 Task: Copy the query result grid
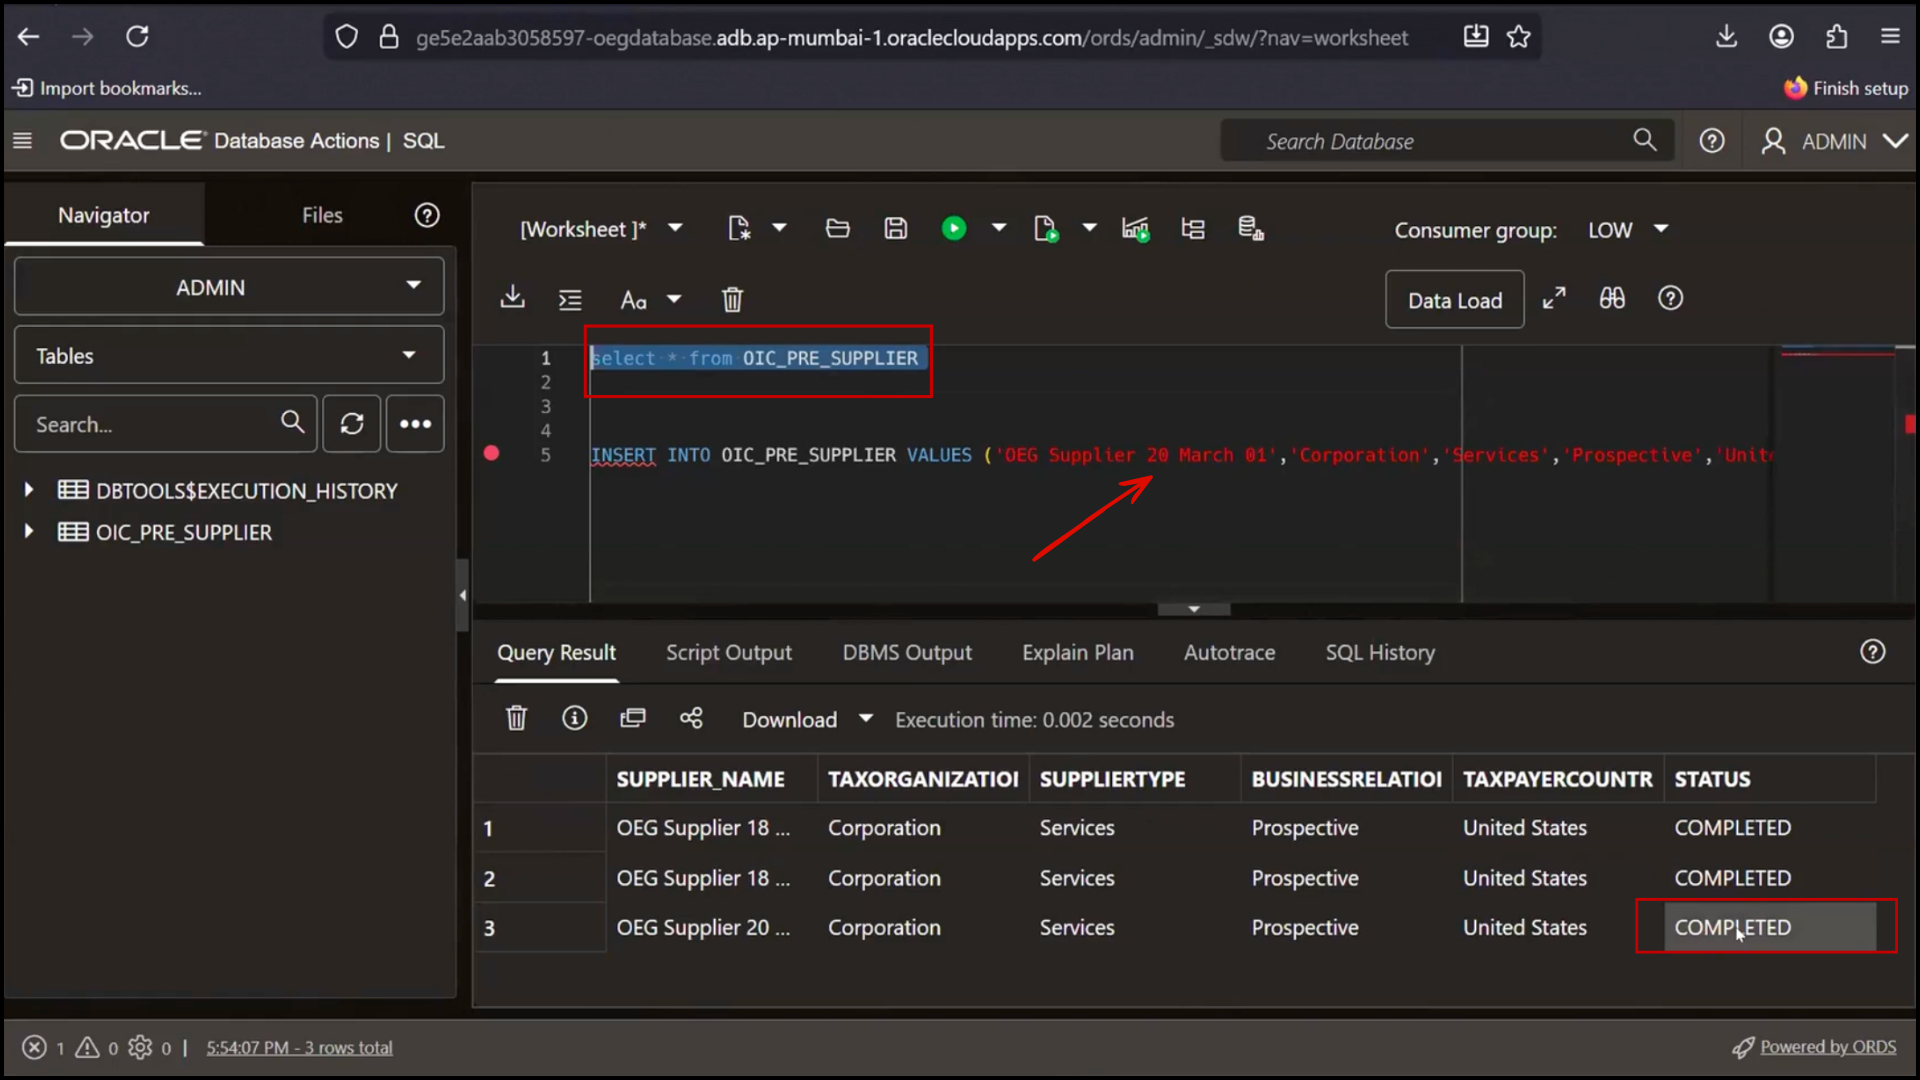point(633,718)
